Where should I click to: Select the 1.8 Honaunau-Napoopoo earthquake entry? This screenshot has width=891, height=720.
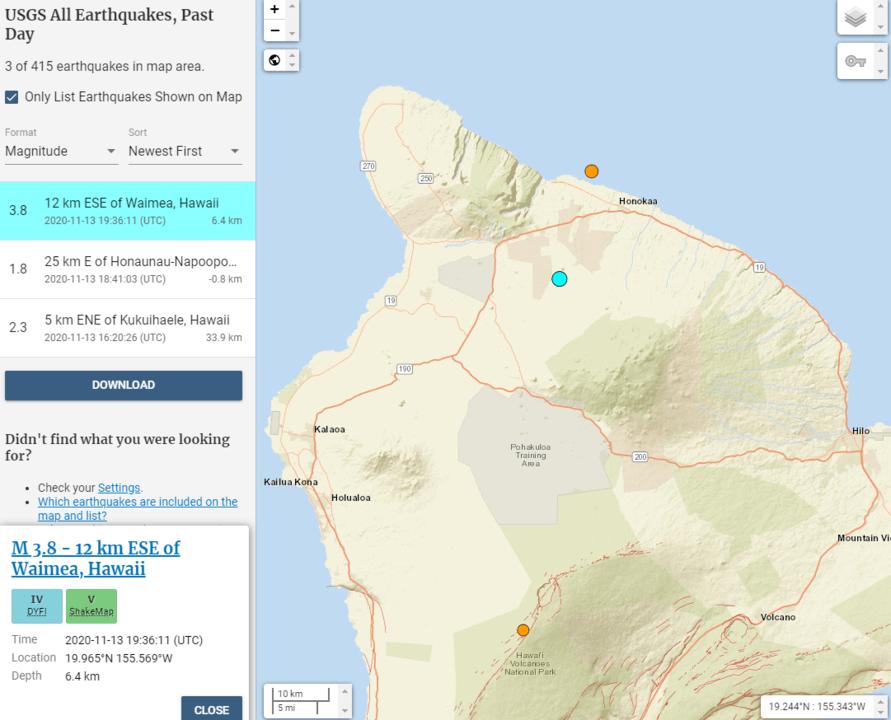pyautogui.click(x=127, y=269)
